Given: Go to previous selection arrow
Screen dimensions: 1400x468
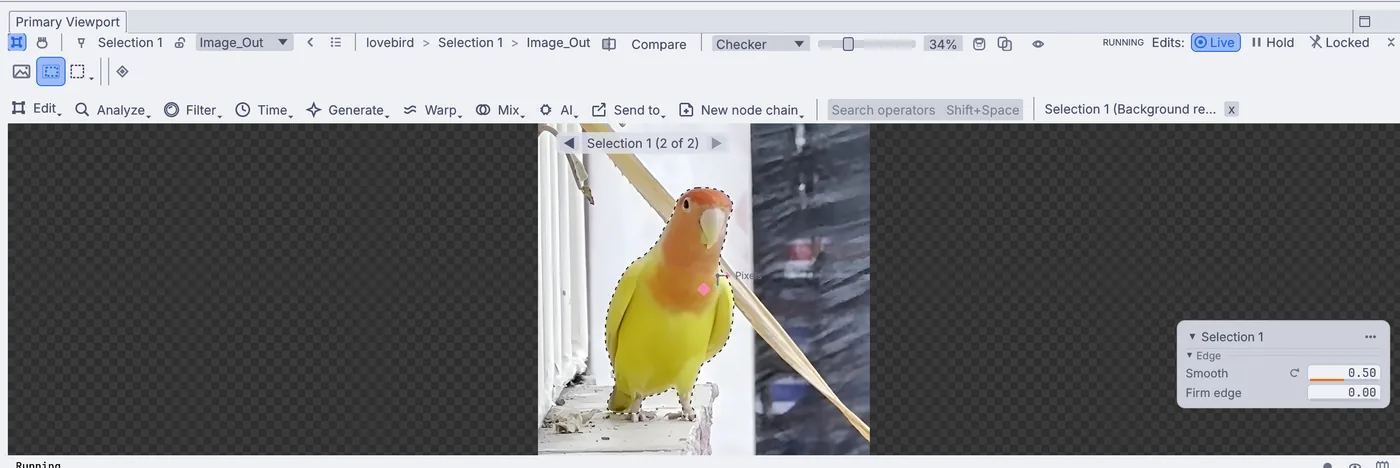Looking at the screenshot, I should pyautogui.click(x=569, y=143).
